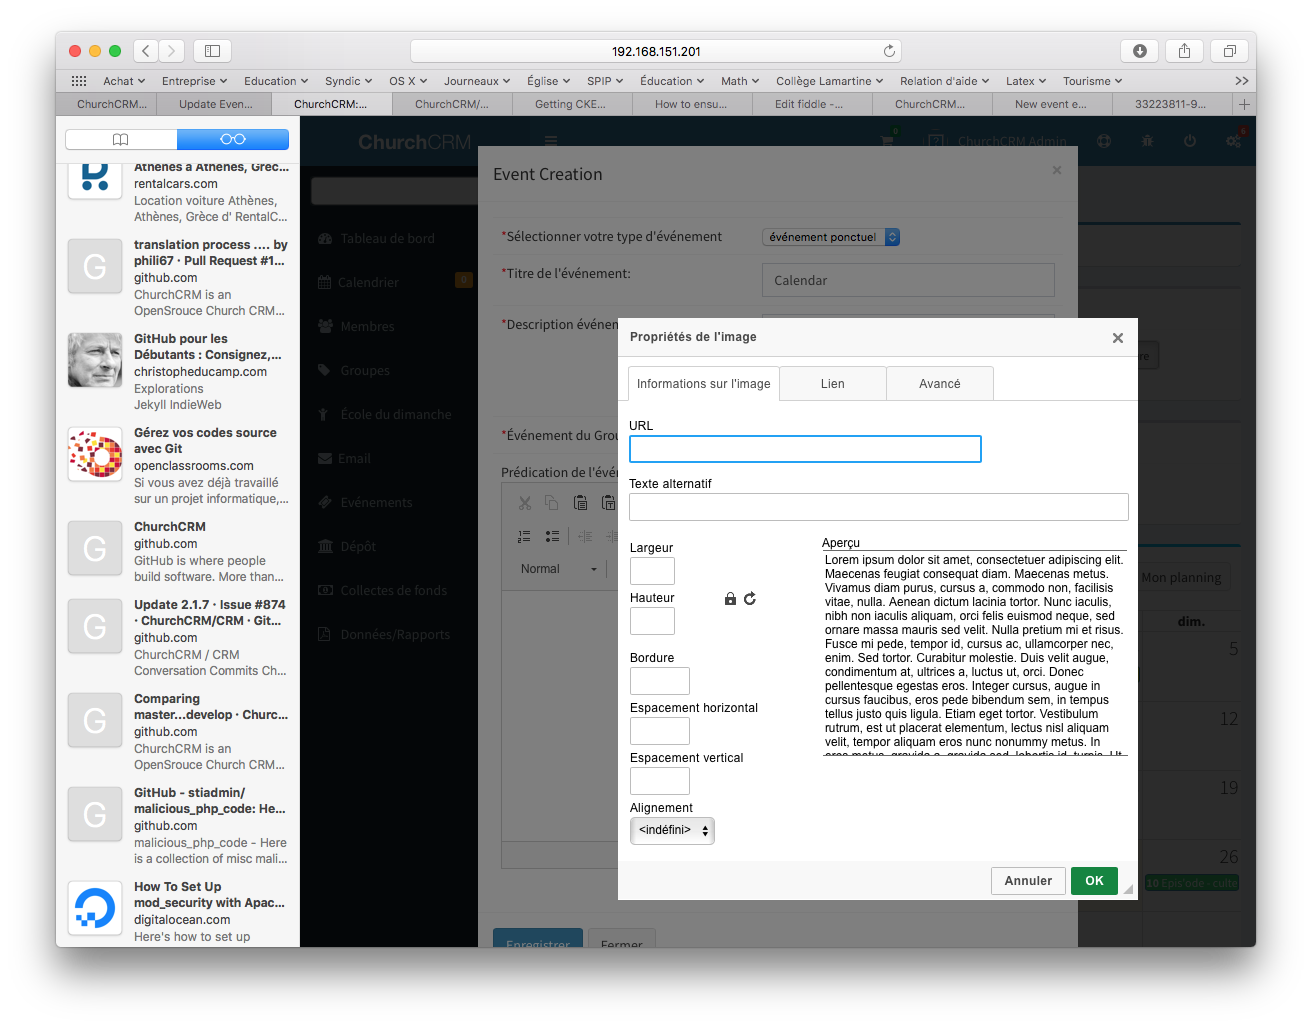The width and height of the screenshot is (1312, 1027).
Task: Insert a bulleted list in editor
Action: coord(552,537)
